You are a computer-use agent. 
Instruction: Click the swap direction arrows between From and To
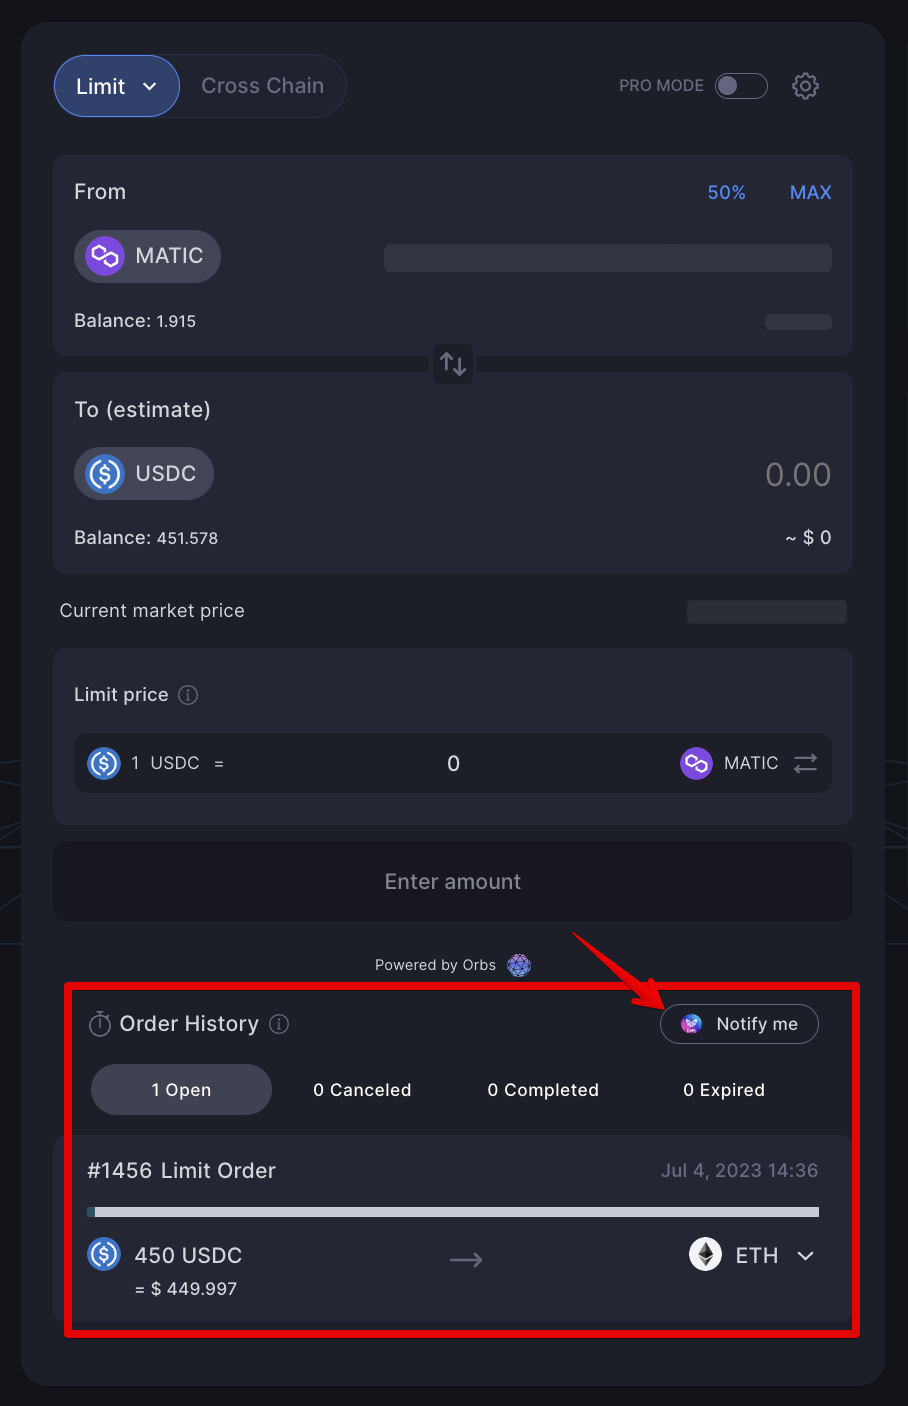[453, 364]
